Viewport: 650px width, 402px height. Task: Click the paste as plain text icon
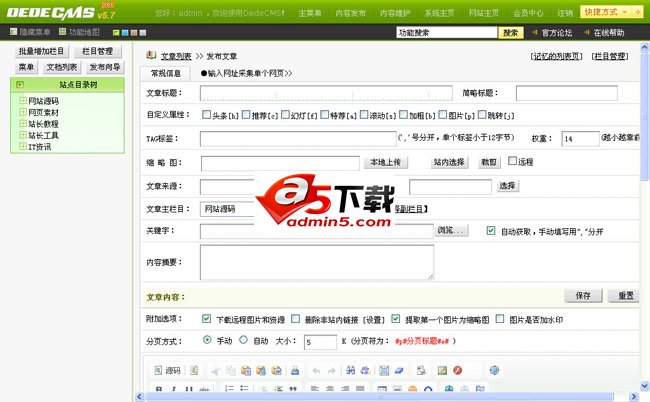coord(261,371)
